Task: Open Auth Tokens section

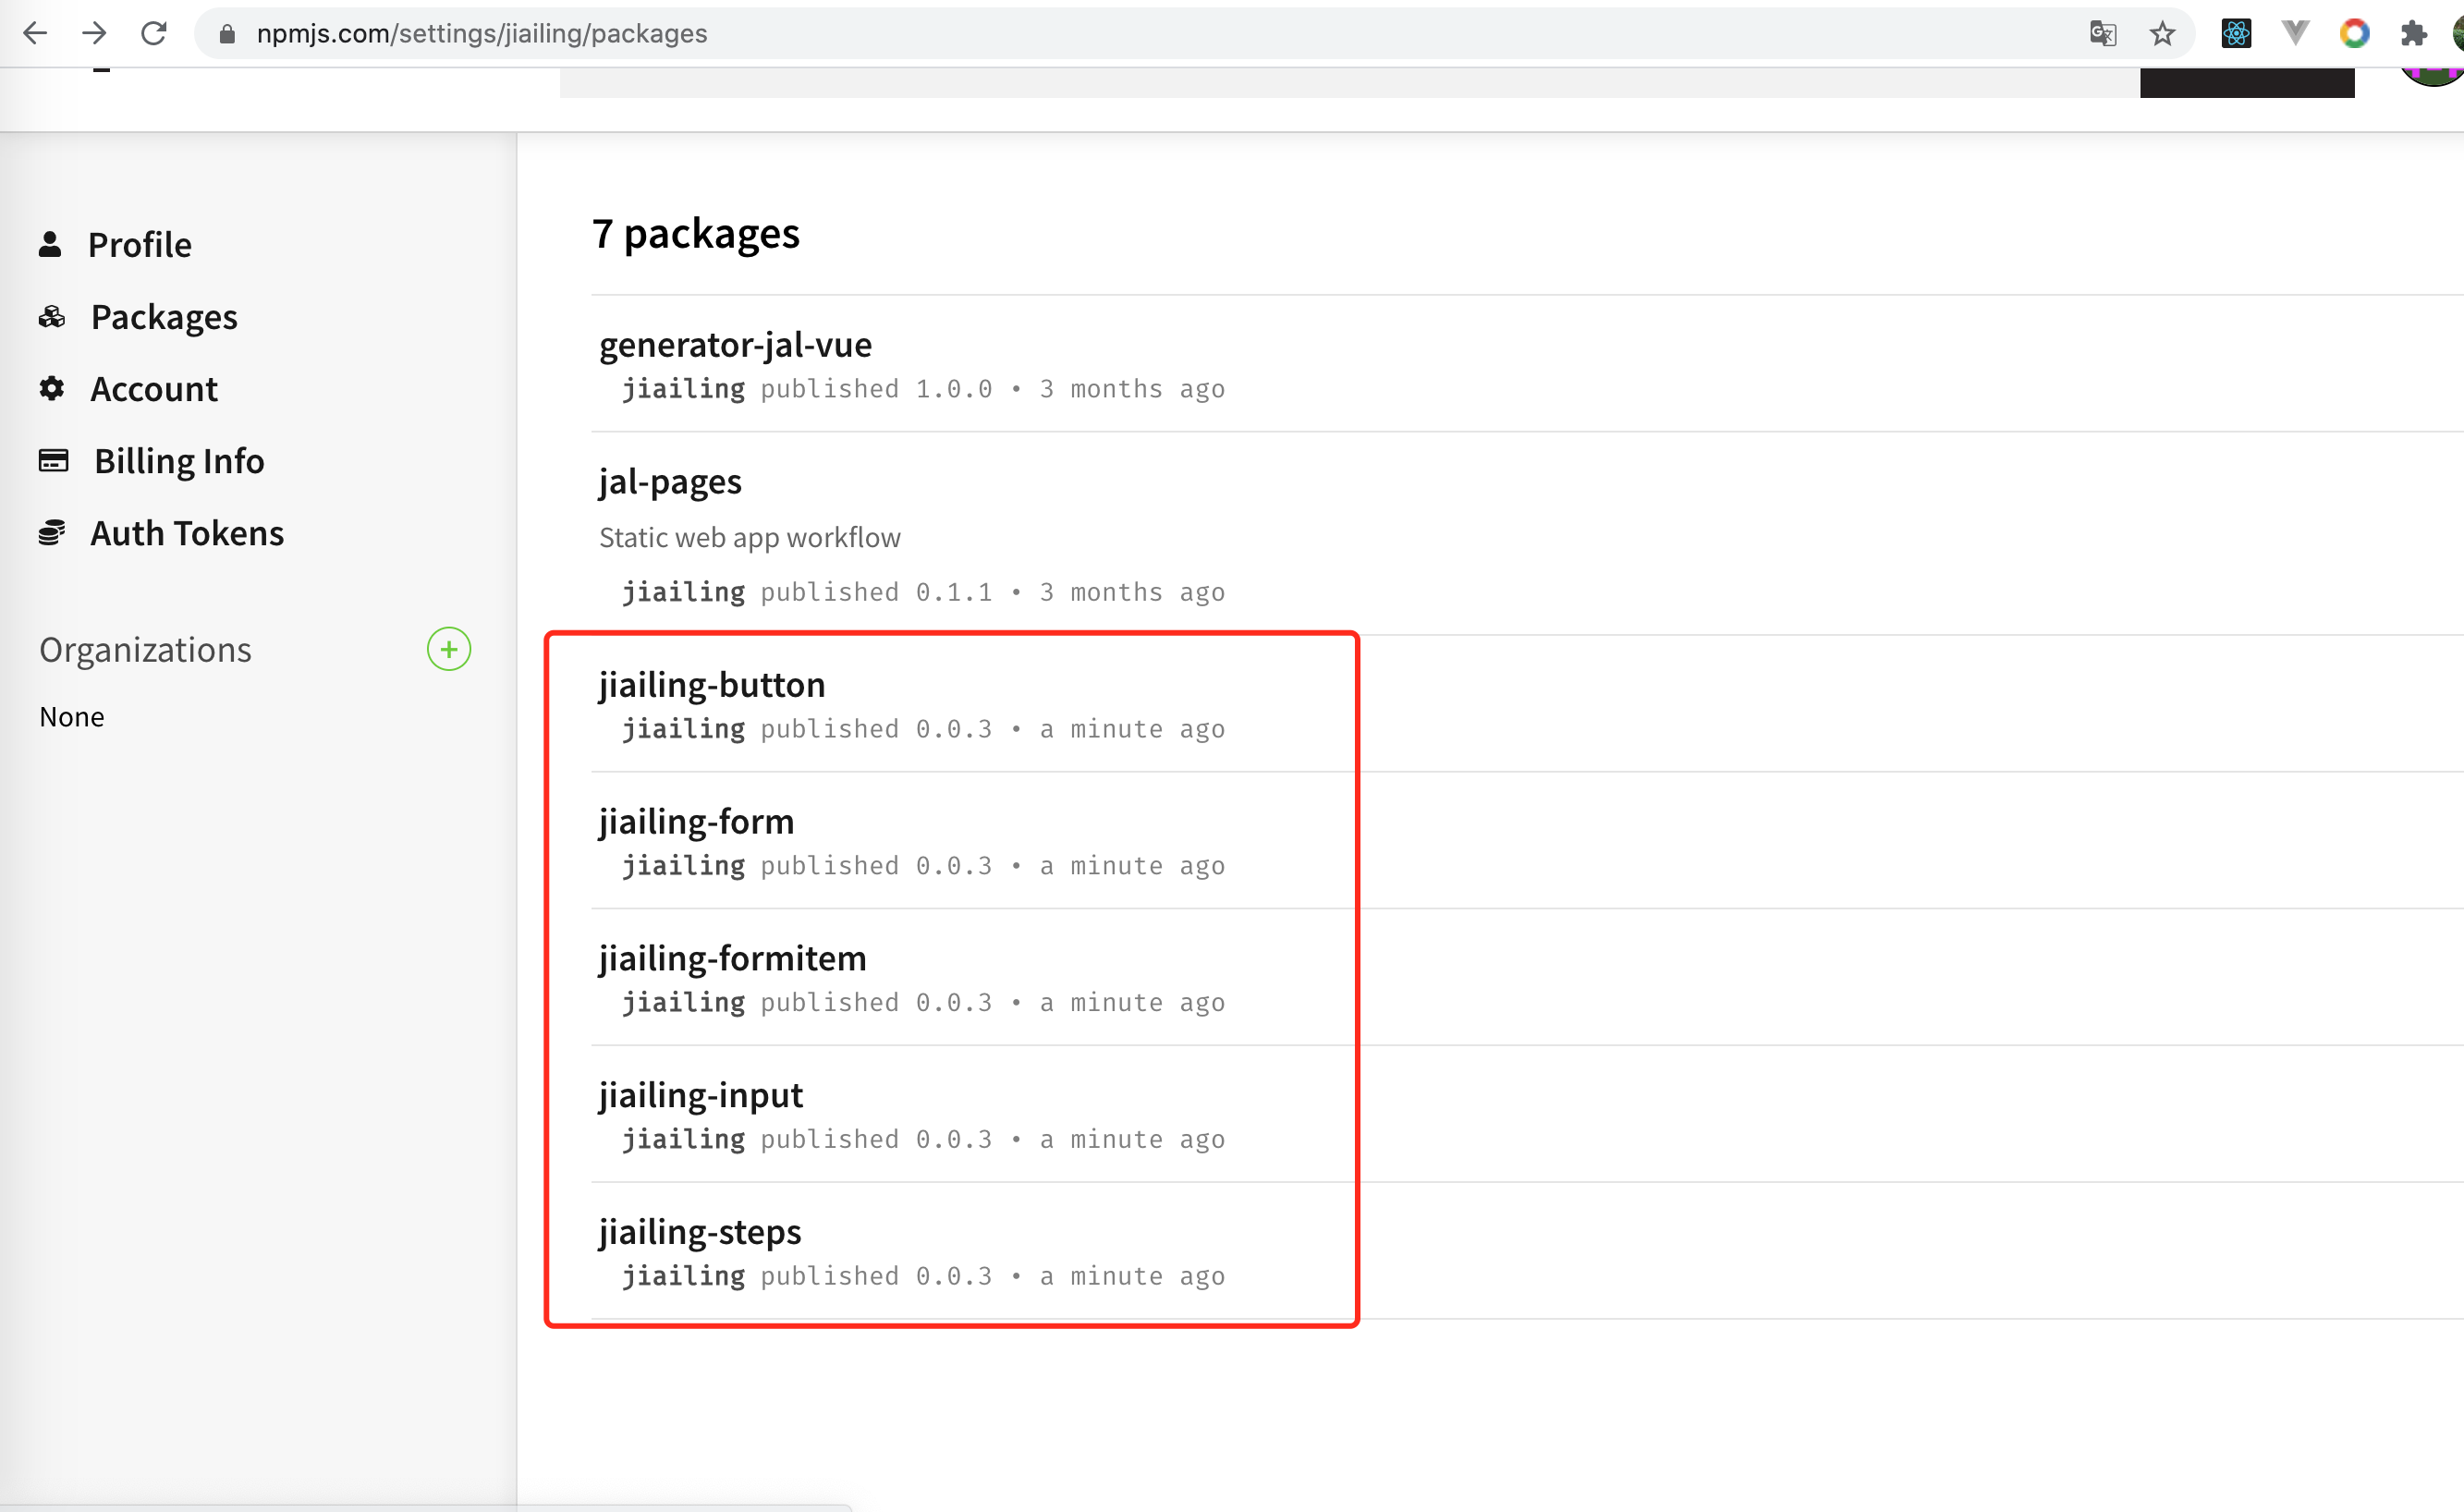Action: (187, 533)
